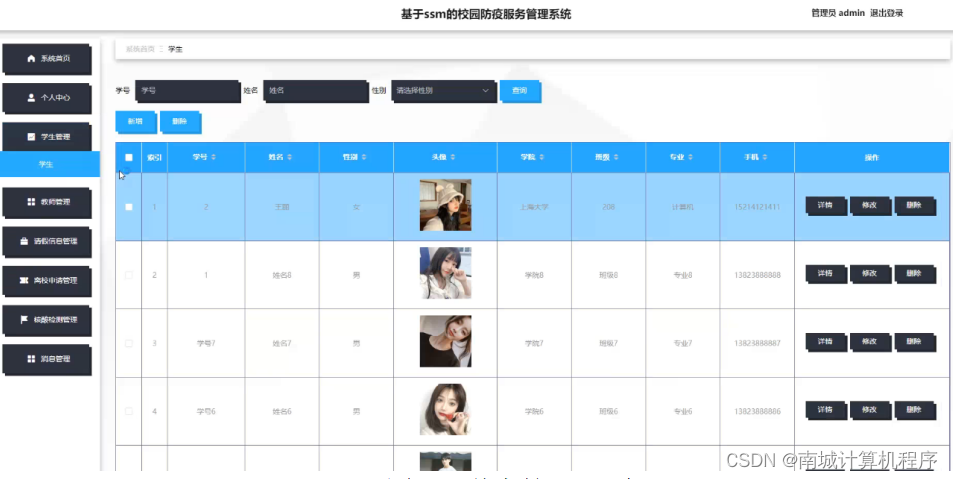This screenshot has width=953, height=479.
Task: Sort table by 学号 column arrows
Action: click(214, 157)
